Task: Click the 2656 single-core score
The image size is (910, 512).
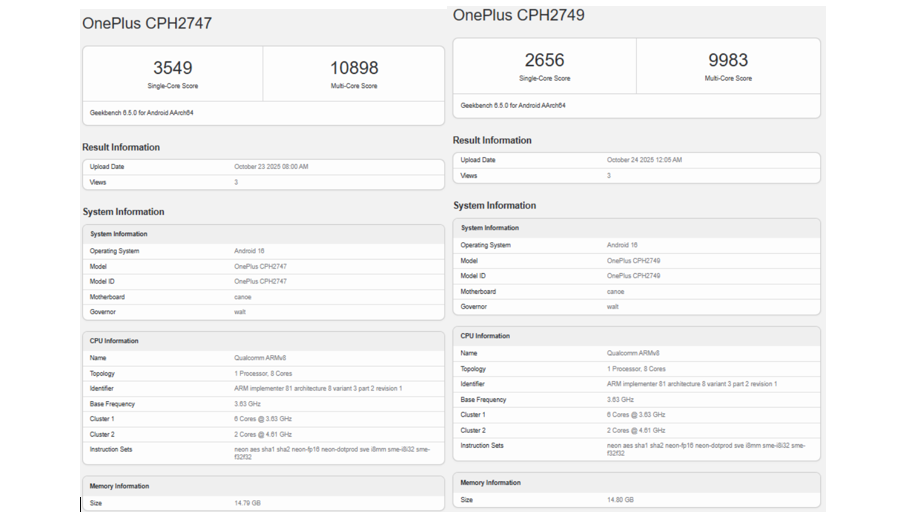Action: coord(544,60)
